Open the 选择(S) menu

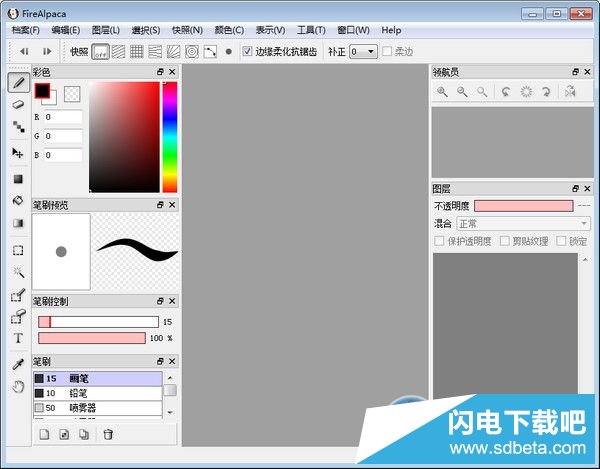146,30
